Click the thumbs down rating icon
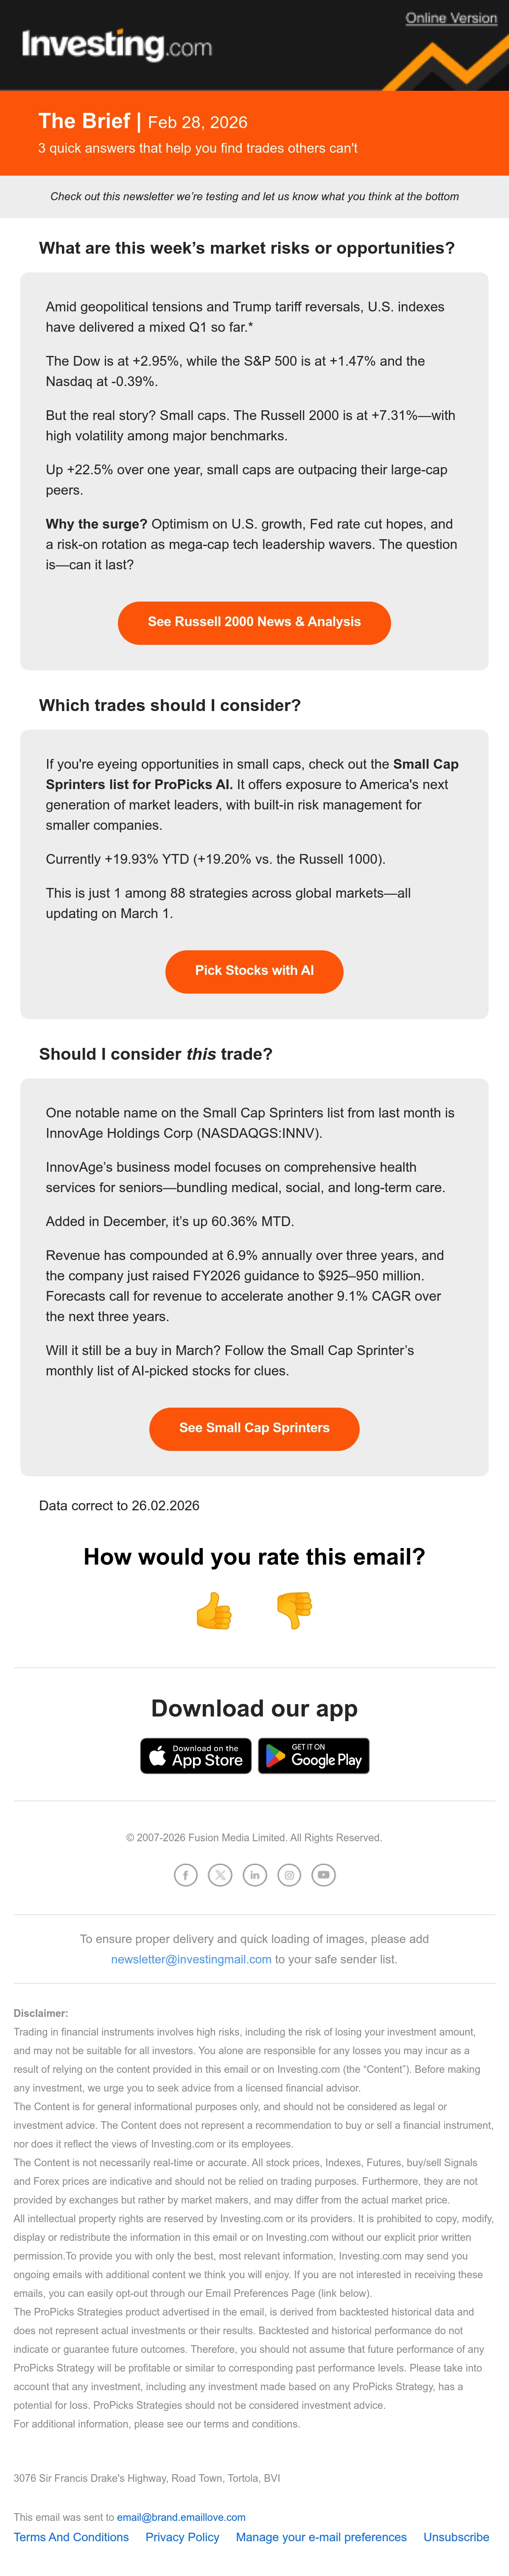This screenshot has height=2576, width=509. point(294,1611)
